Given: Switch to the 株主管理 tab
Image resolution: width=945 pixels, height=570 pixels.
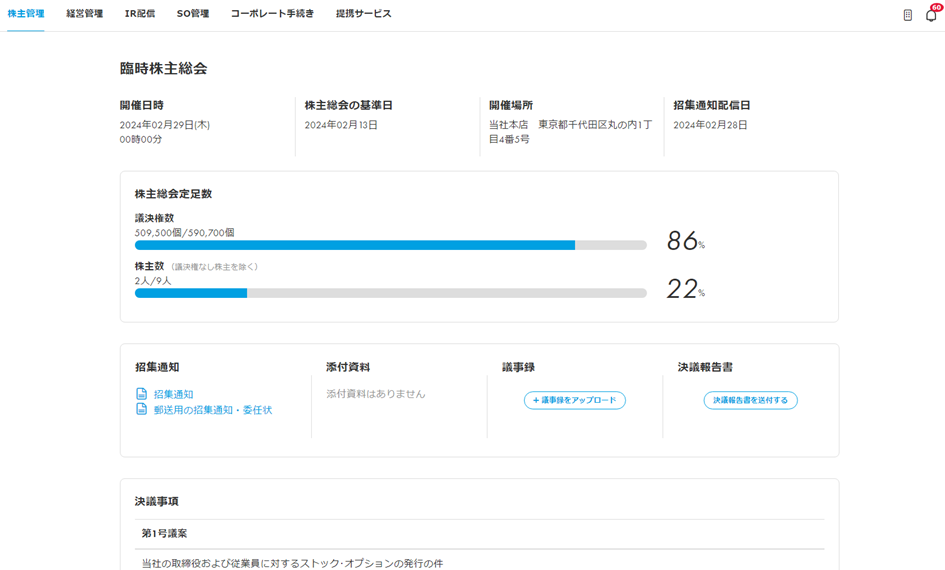Looking at the screenshot, I should pyautogui.click(x=25, y=13).
